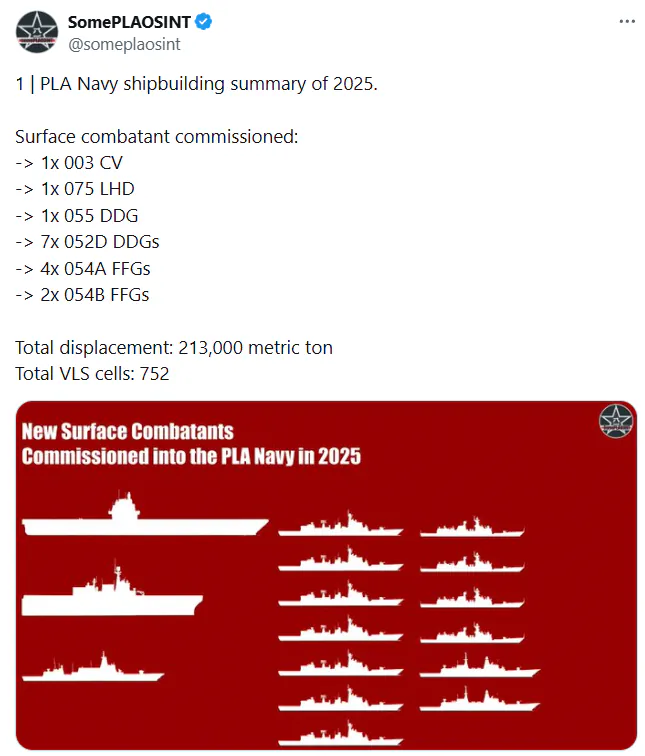Click the star logo watermark in the image

(x=616, y=421)
